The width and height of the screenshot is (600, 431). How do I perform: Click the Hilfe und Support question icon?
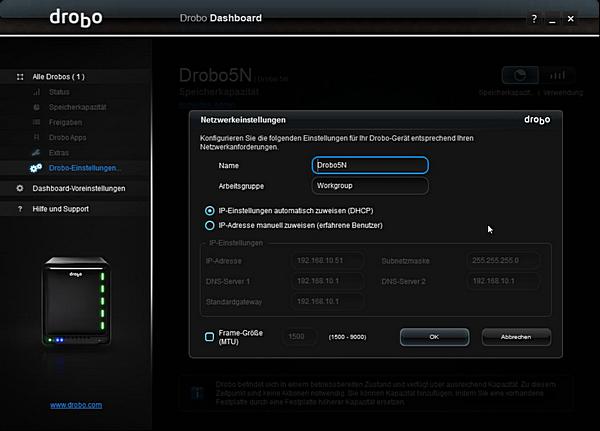point(20,209)
